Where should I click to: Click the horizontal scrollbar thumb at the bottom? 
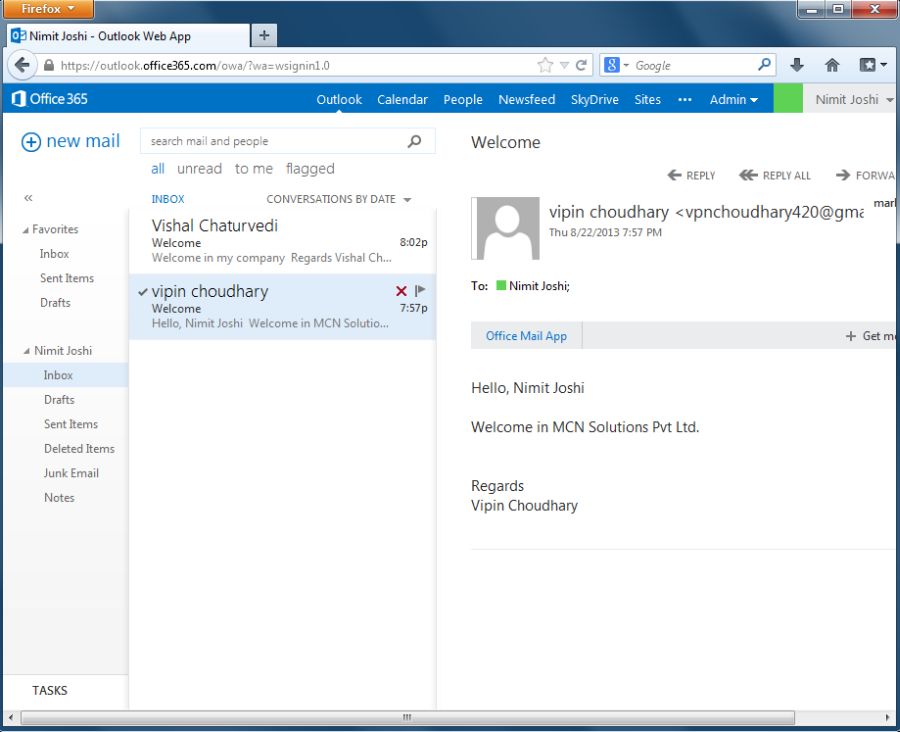pyautogui.click(x=408, y=717)
